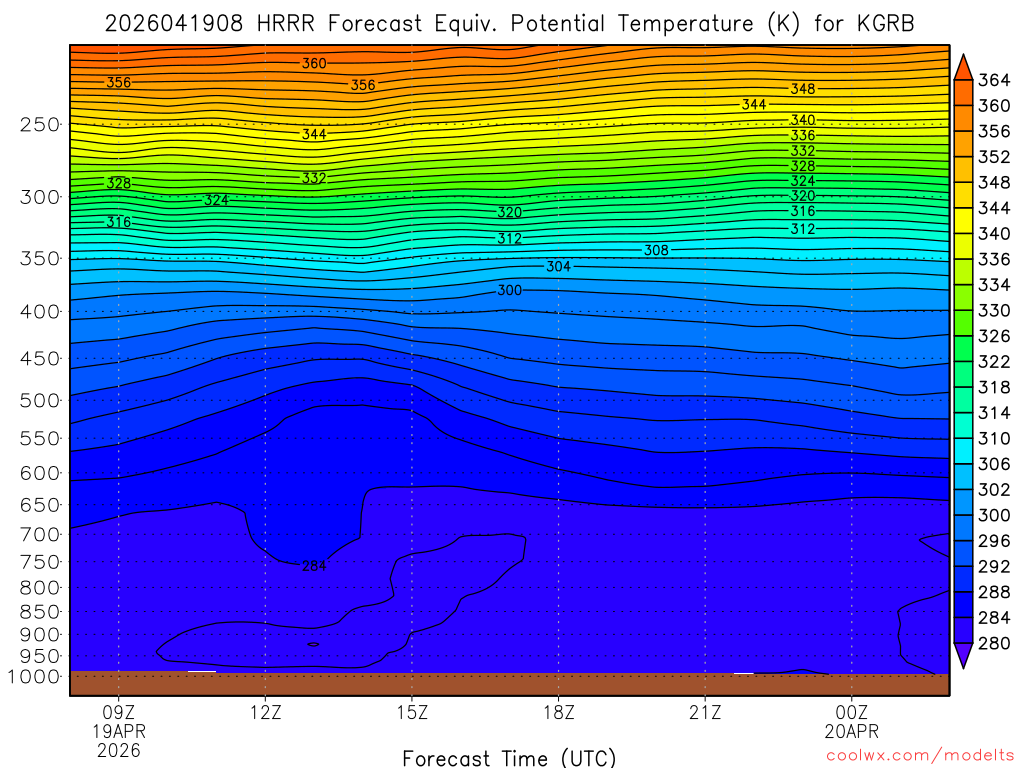
Task: Click the 00Z time axis label
Action: [852, 712]
